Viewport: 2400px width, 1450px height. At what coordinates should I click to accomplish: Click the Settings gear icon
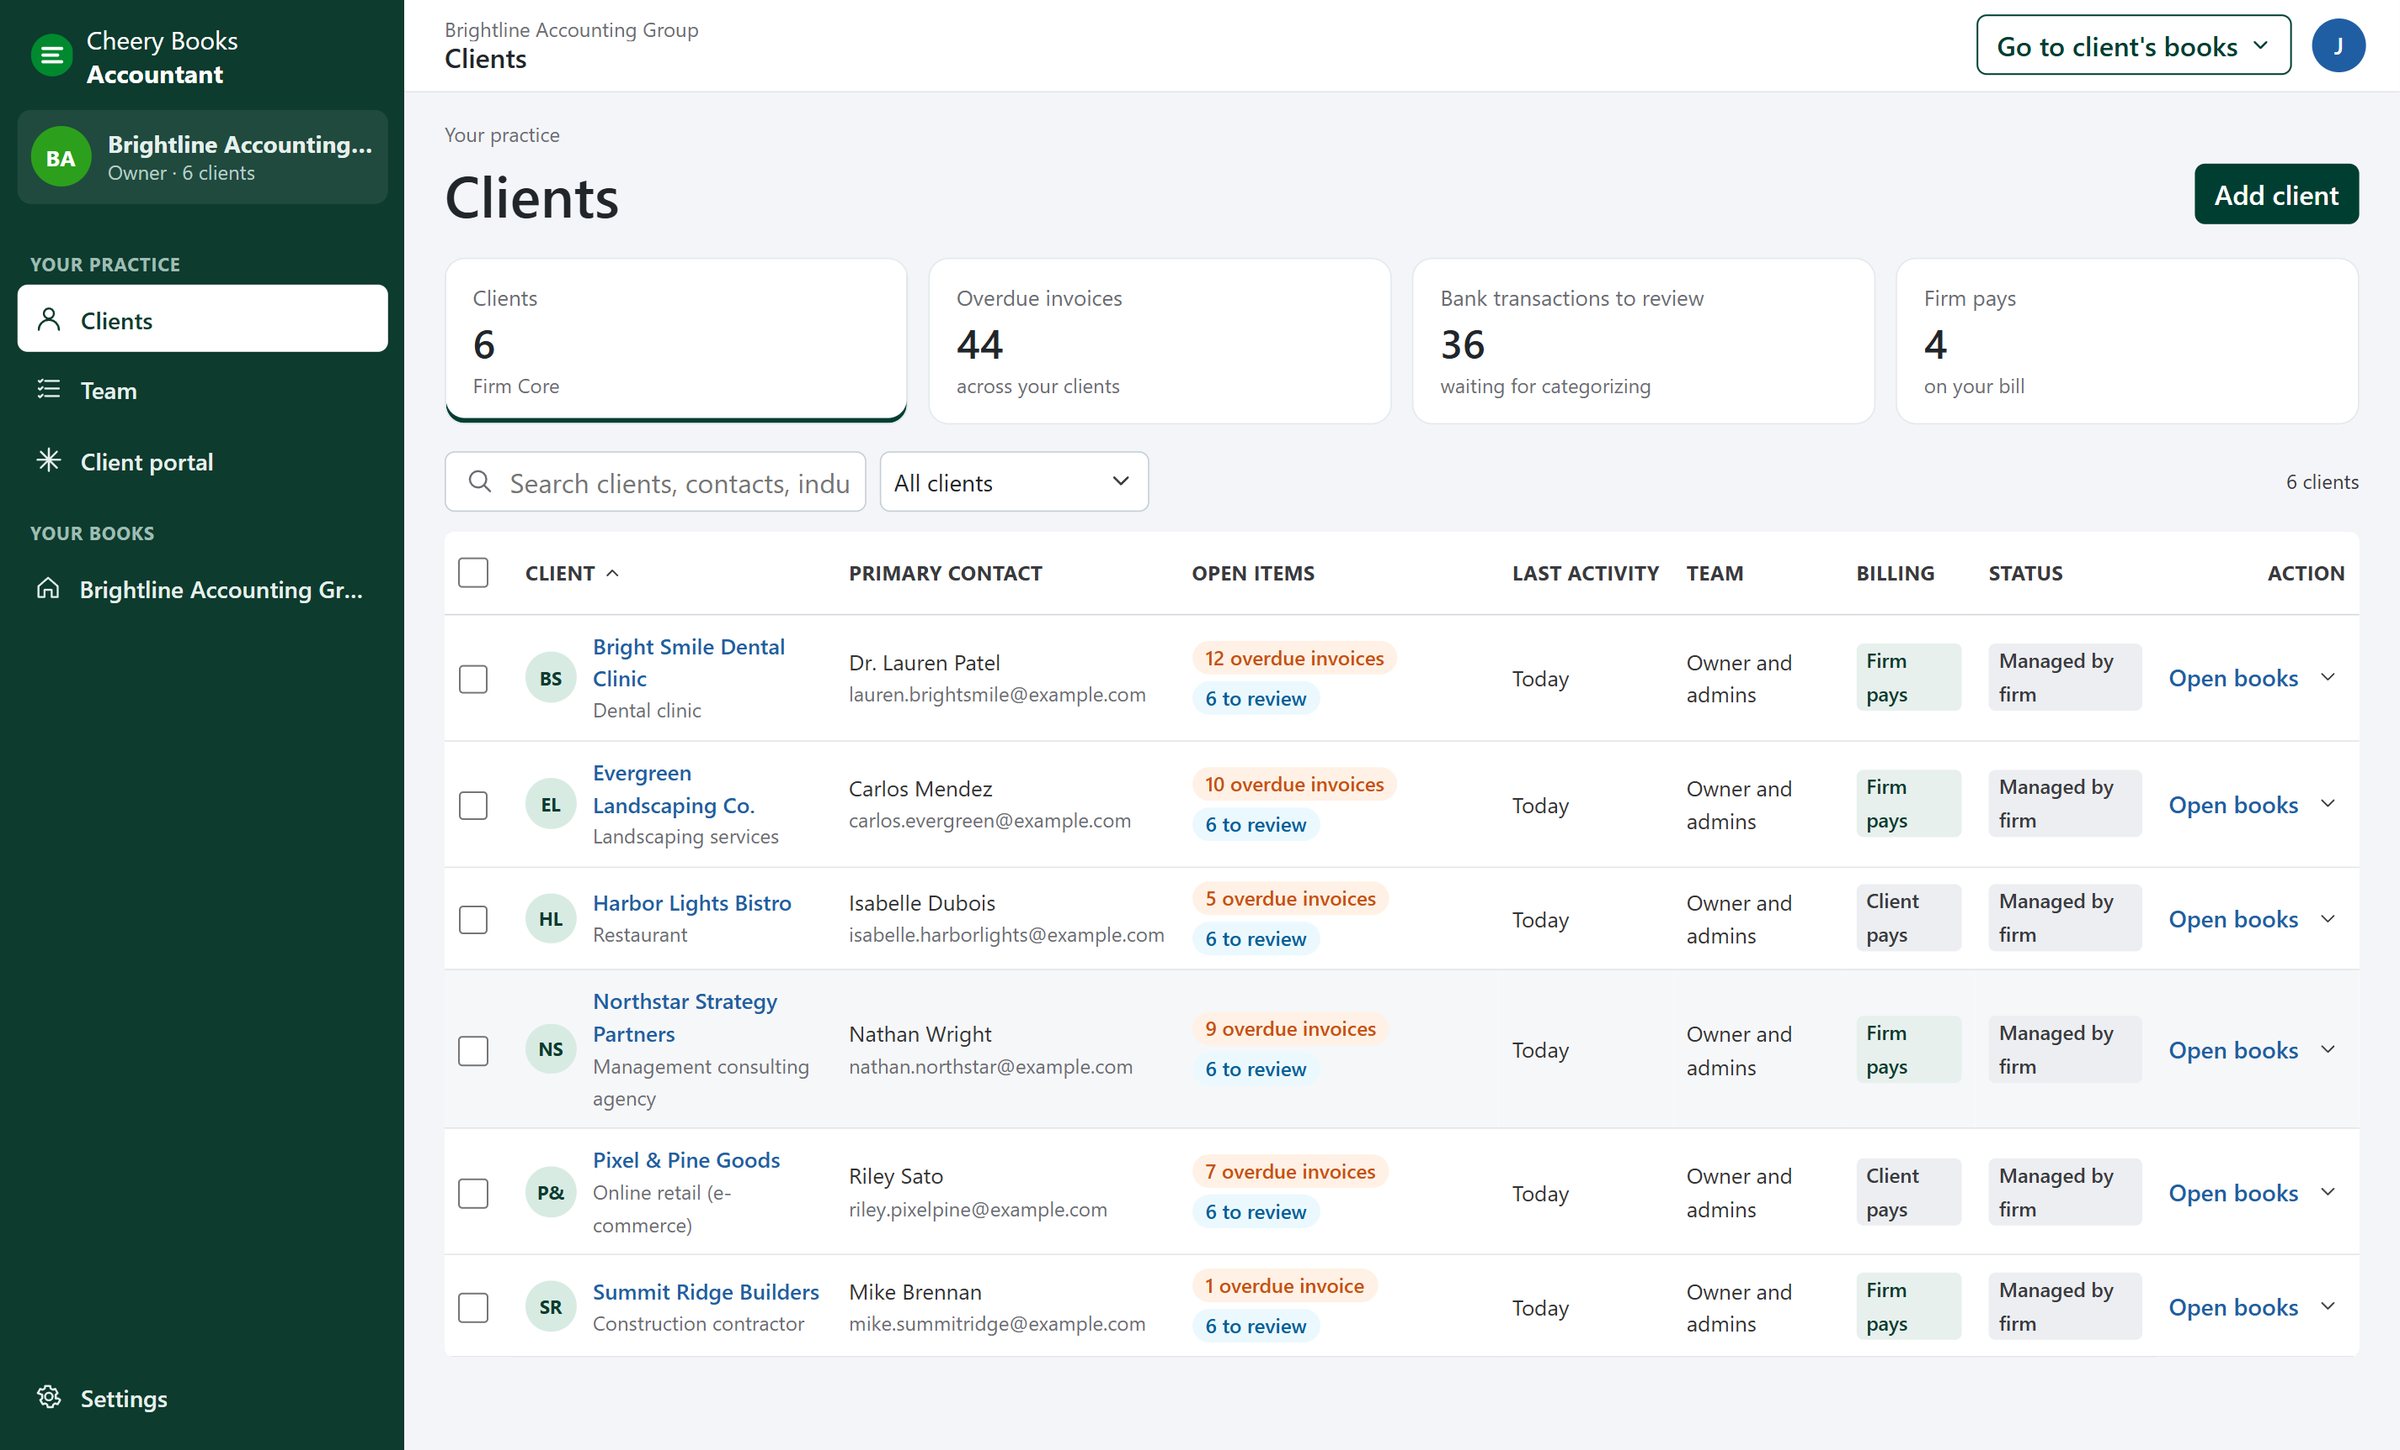(x=49, y=1397)
